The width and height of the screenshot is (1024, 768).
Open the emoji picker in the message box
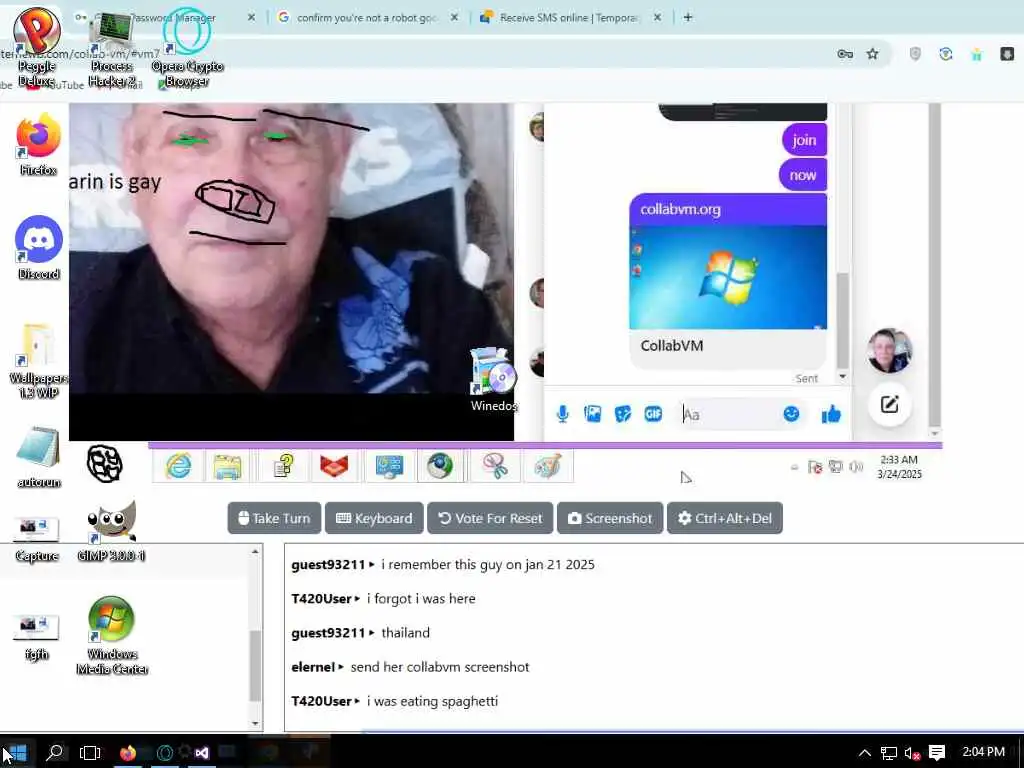pyautogui.click(x=791, y=414)
